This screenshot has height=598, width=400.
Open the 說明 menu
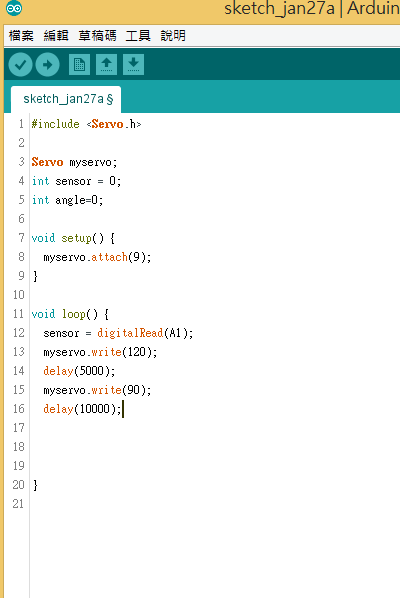coord(173,36)
